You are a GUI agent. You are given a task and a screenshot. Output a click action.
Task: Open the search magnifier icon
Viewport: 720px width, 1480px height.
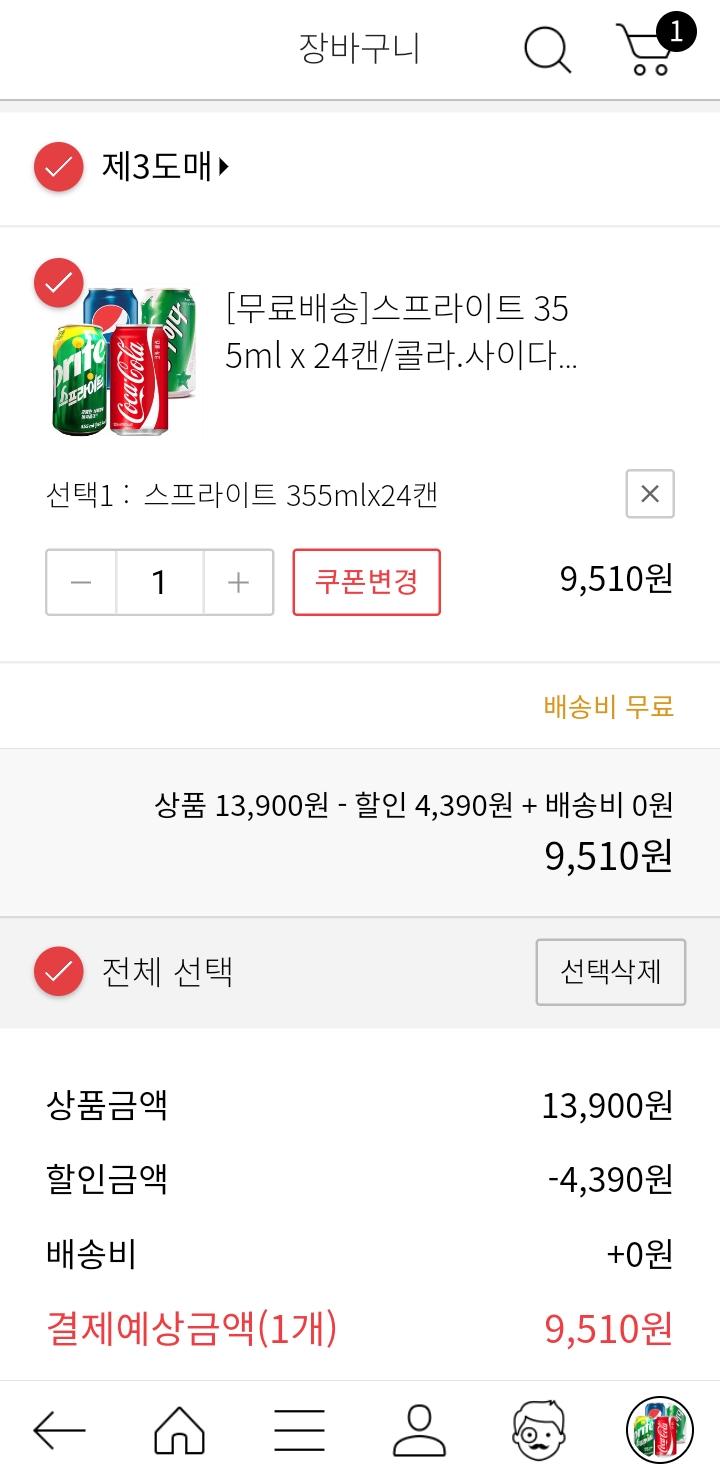(x=547, y=49)
